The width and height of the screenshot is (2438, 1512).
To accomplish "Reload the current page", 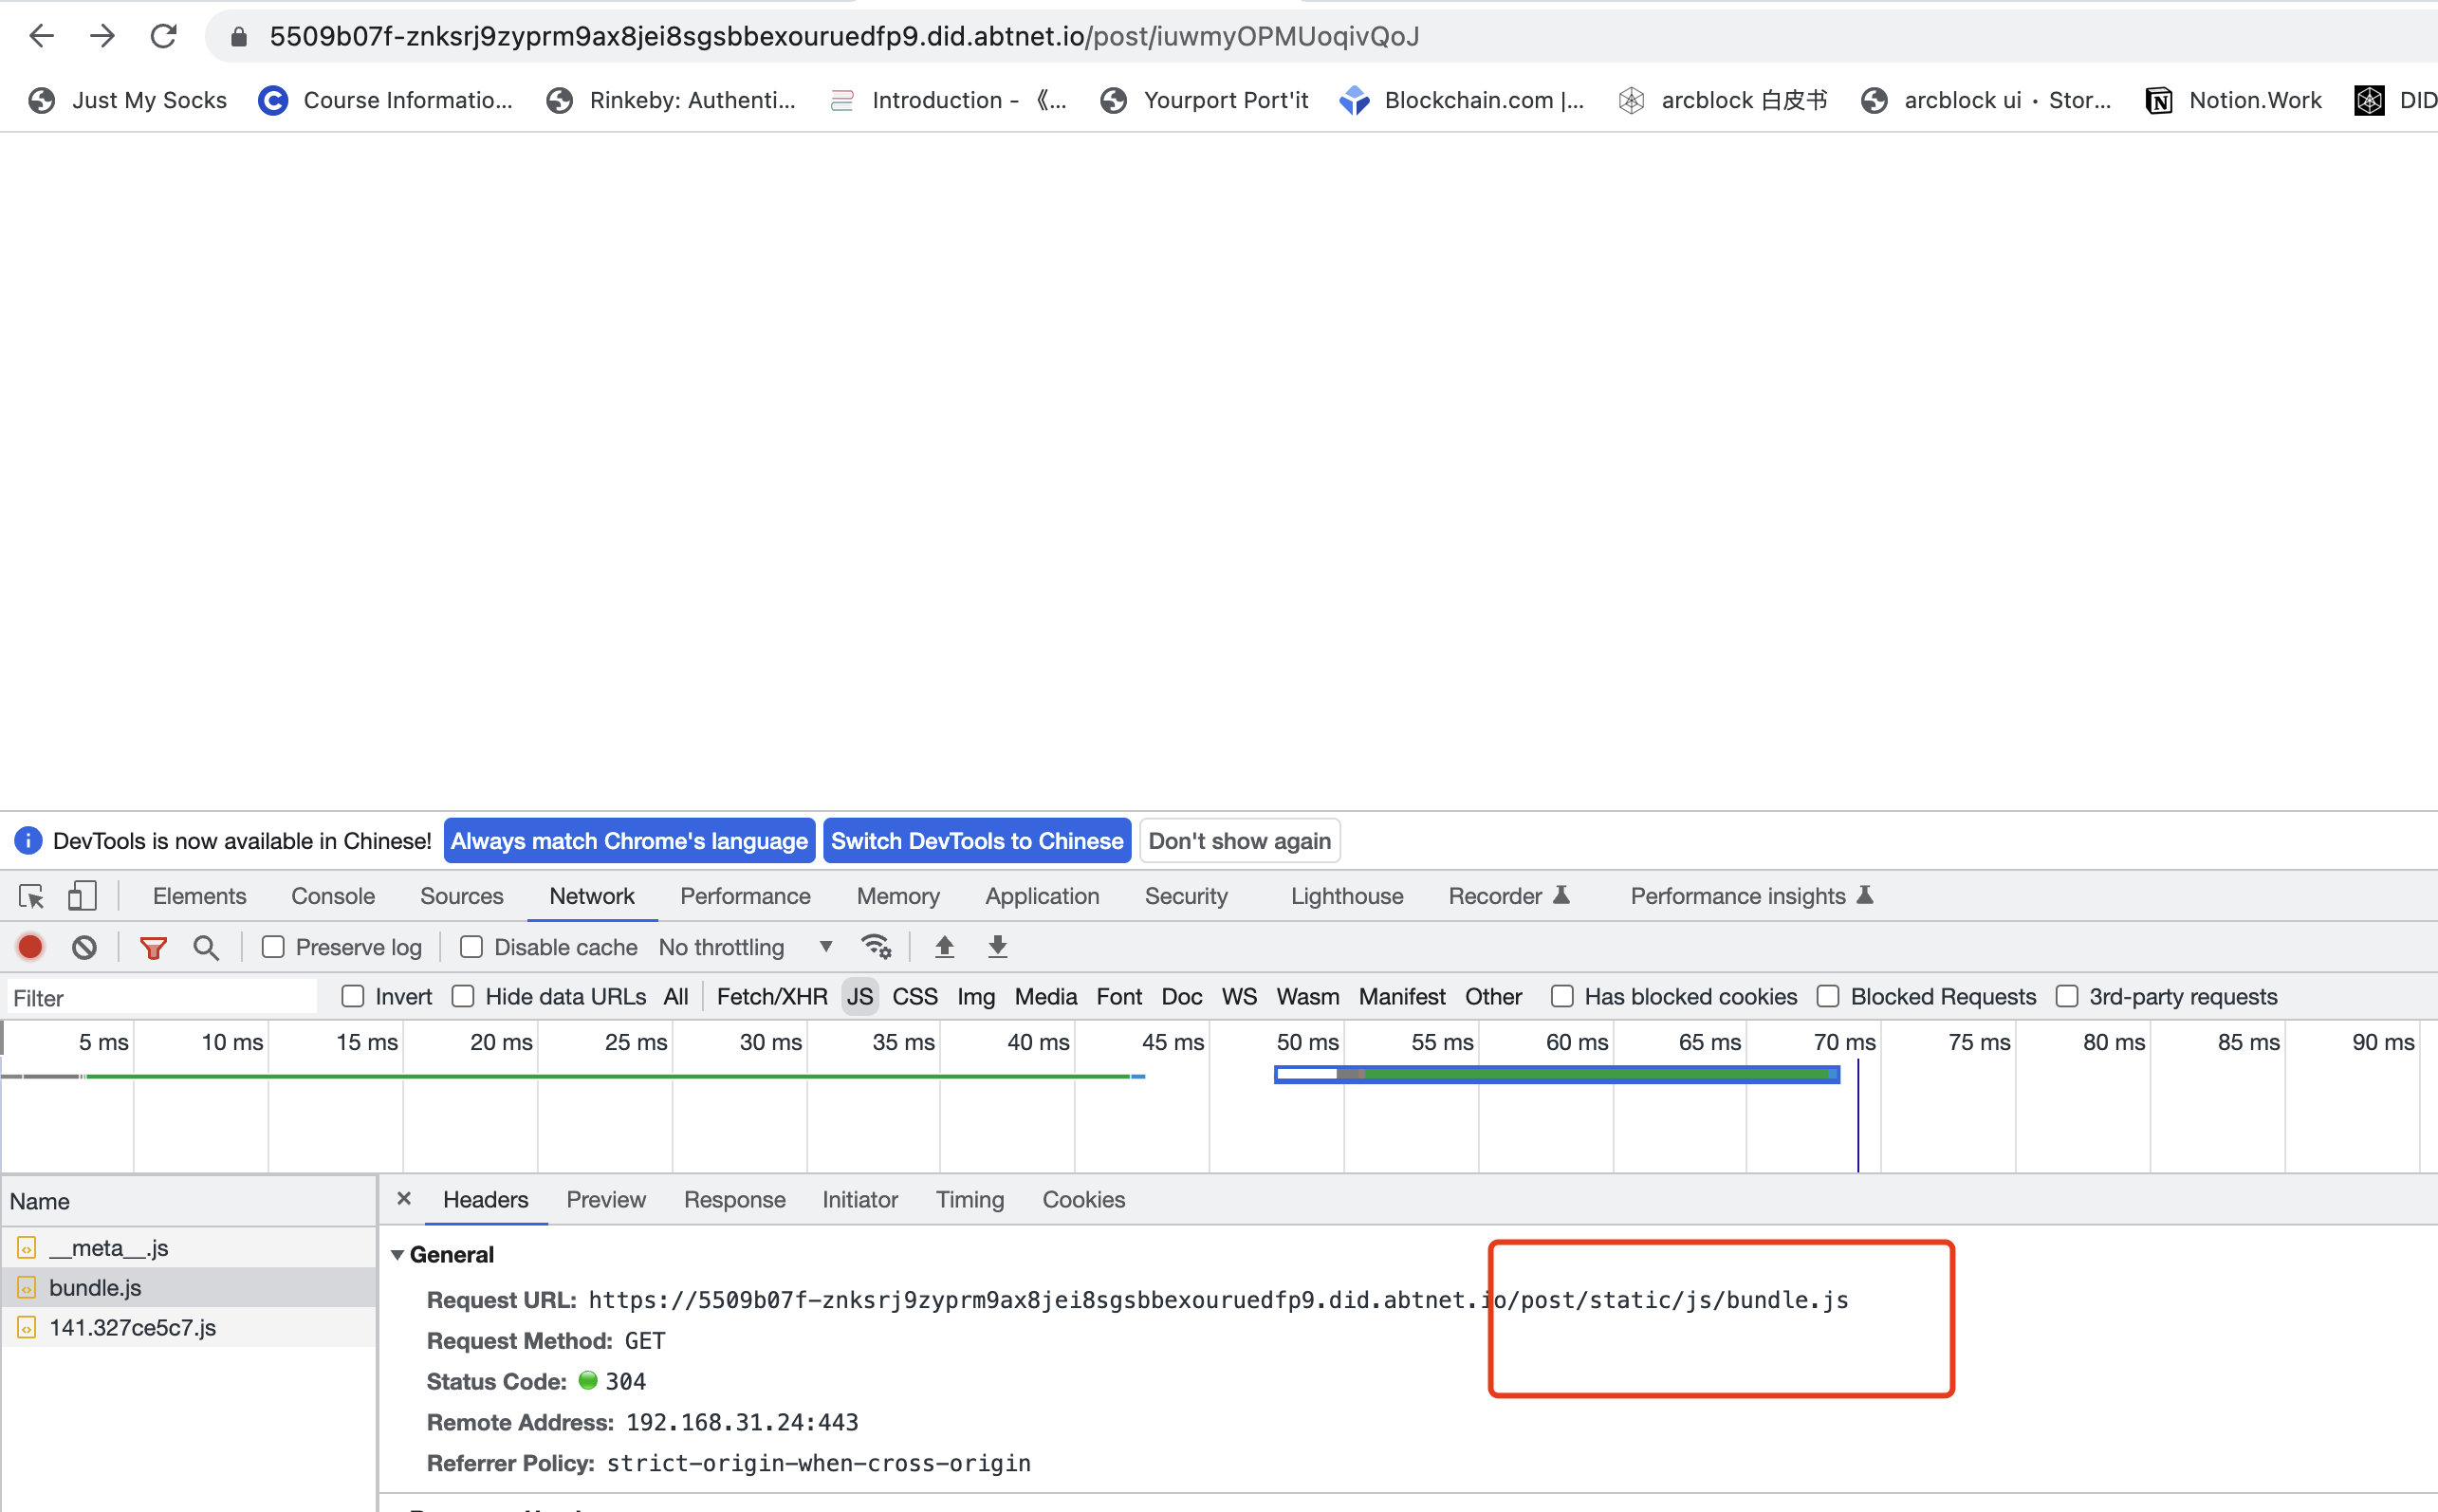I will point(163,35).
